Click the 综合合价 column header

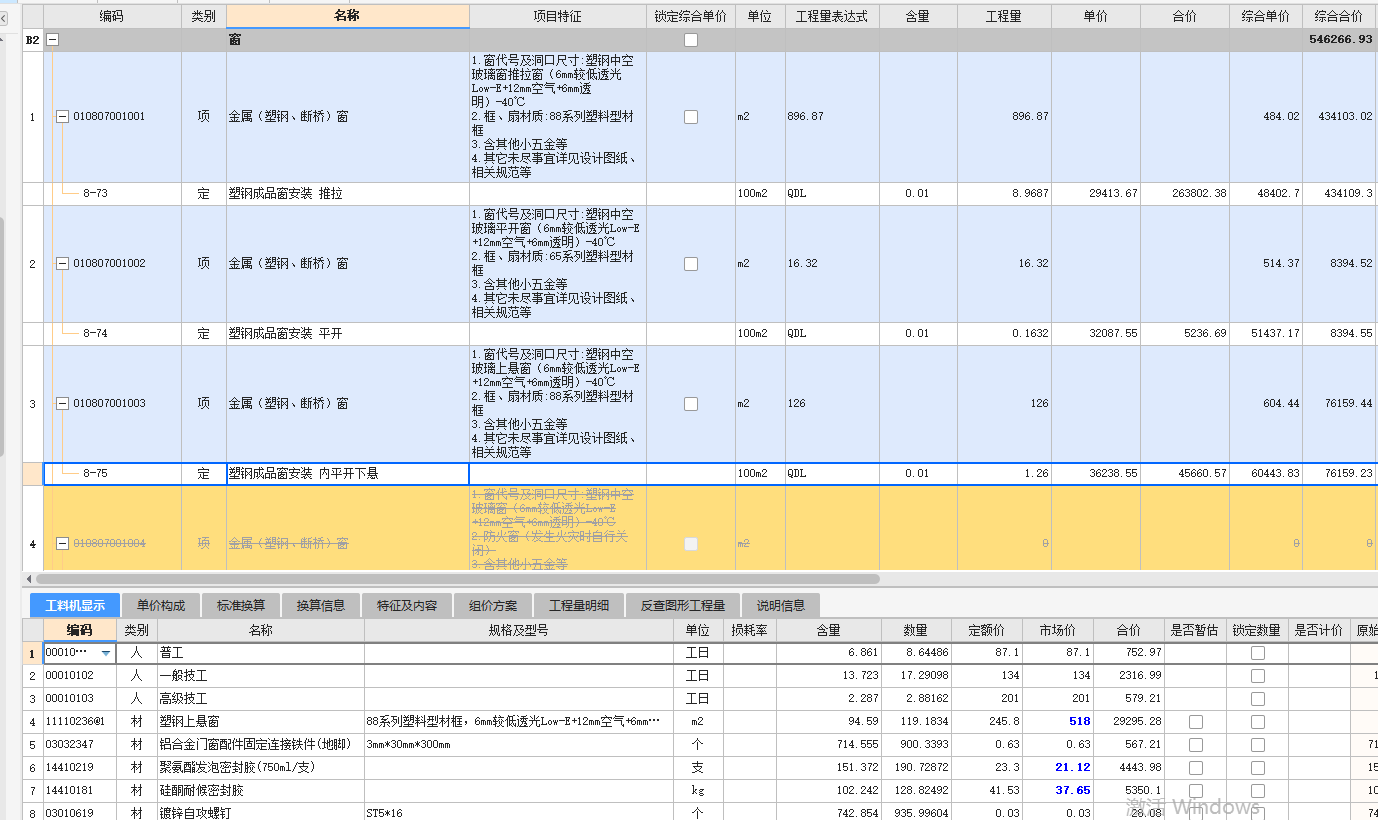pyautogui.click(x=1340, y=17)
